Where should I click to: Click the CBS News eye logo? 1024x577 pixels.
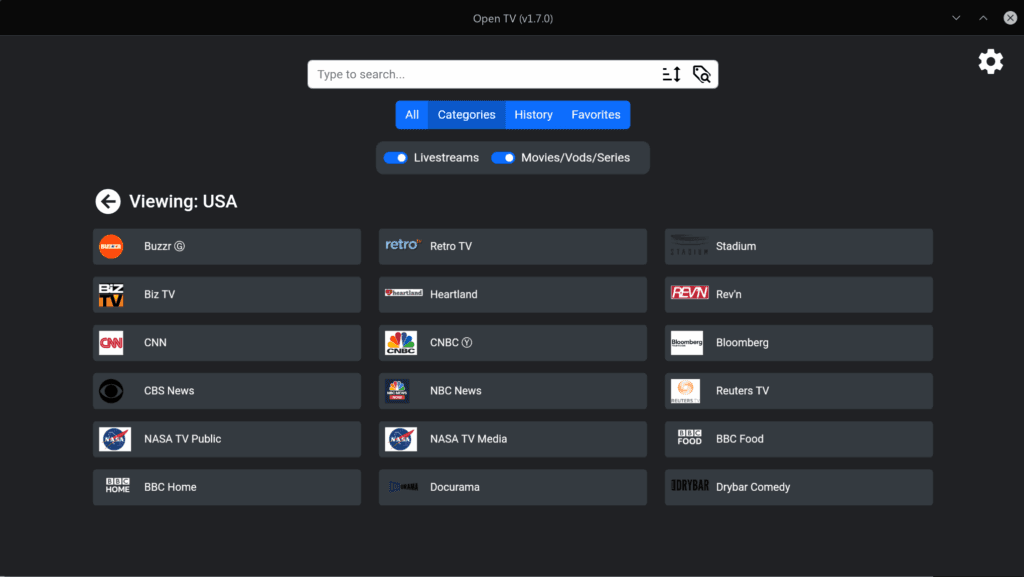coord(111,391)
